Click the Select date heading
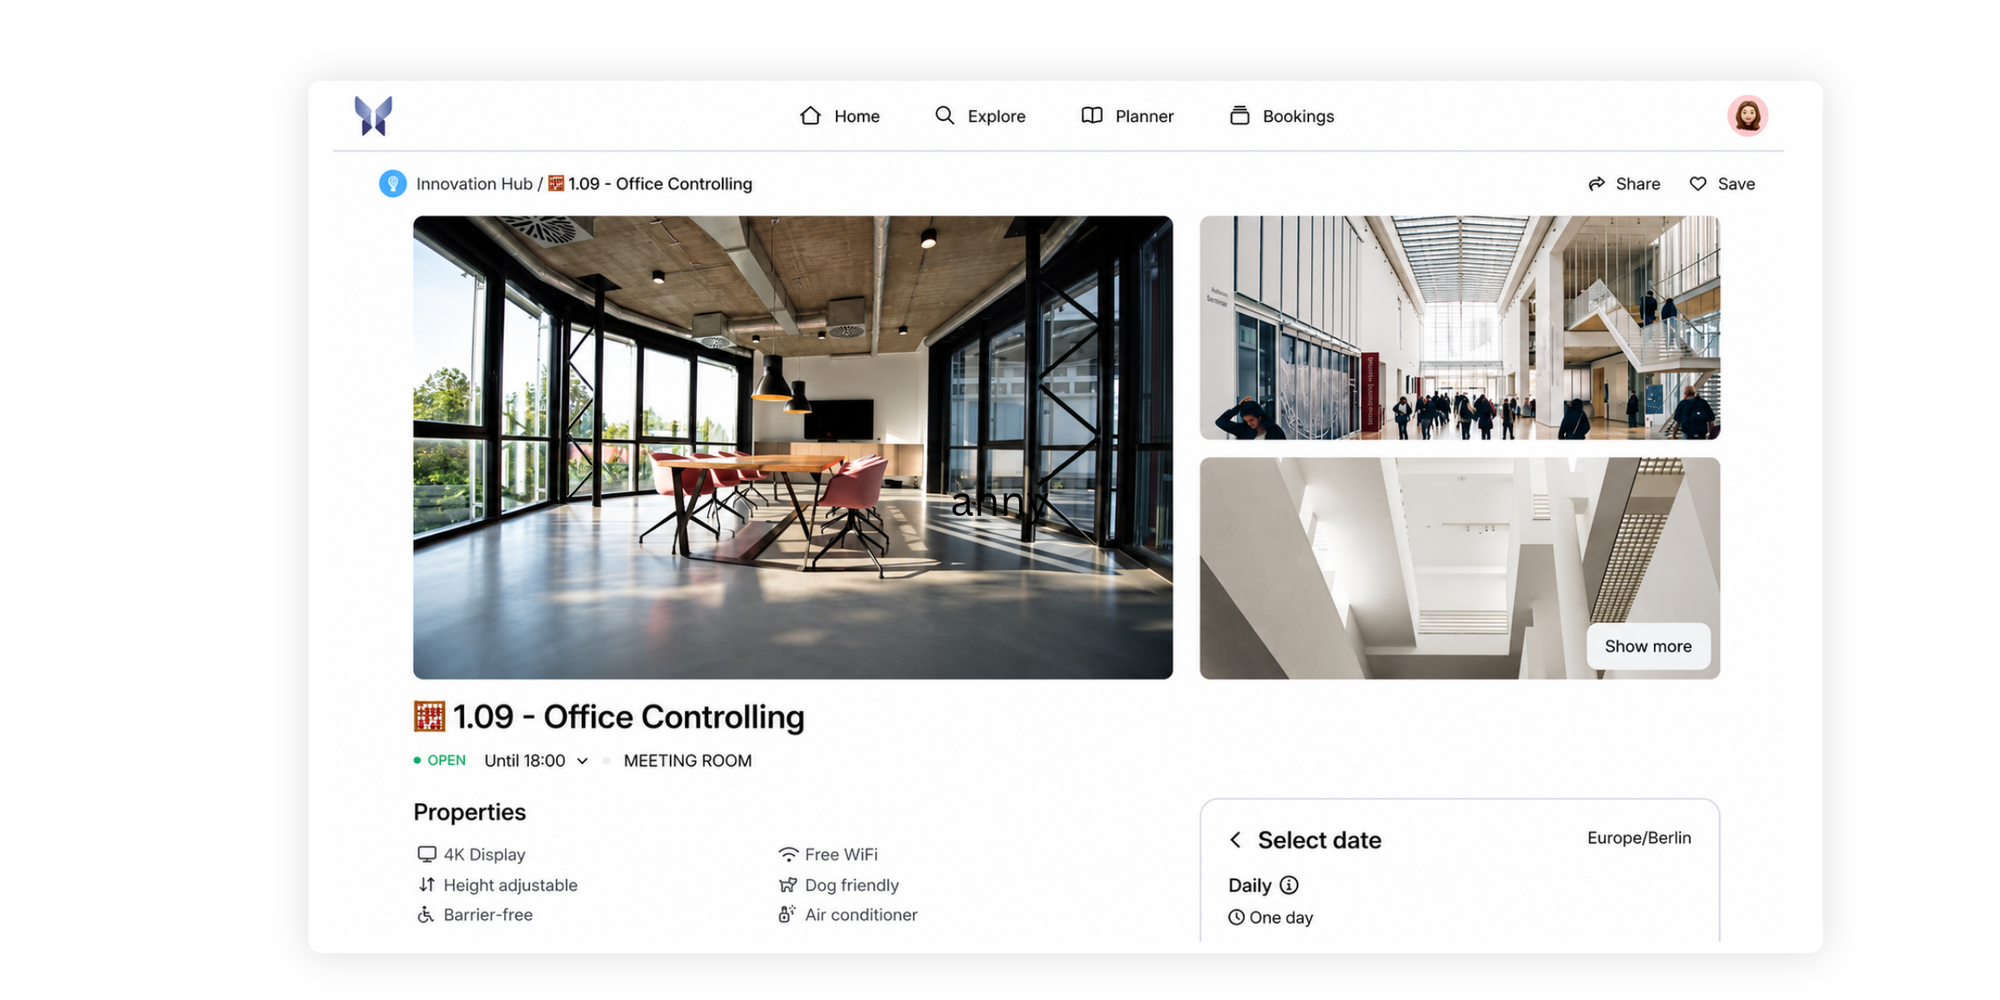The image size is (2000, 1000). click(x=1320, y=840)
